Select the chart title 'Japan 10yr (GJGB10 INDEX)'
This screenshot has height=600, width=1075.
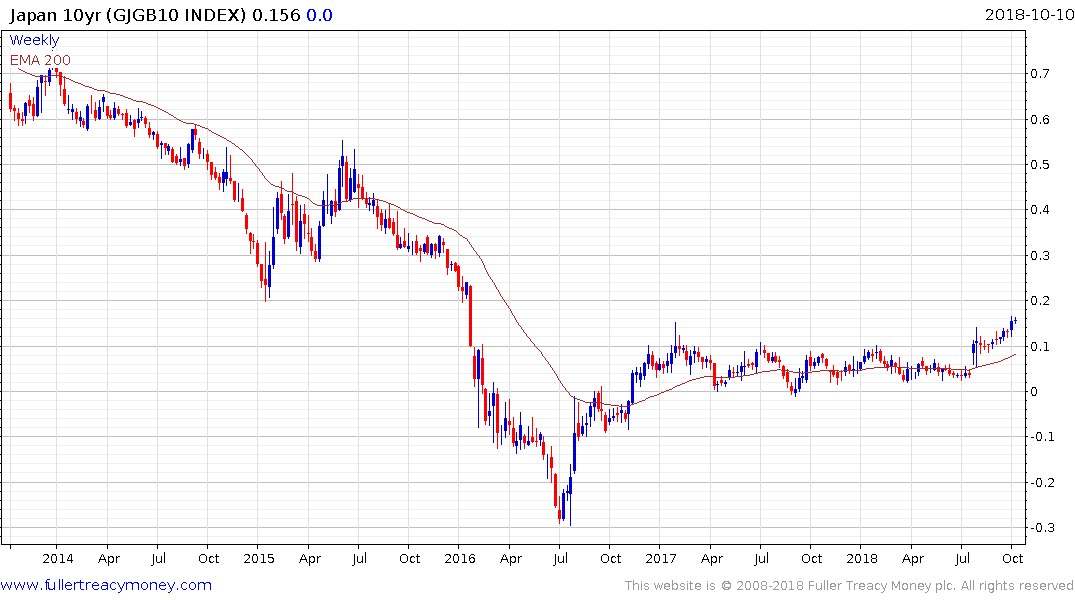point(128,15)
